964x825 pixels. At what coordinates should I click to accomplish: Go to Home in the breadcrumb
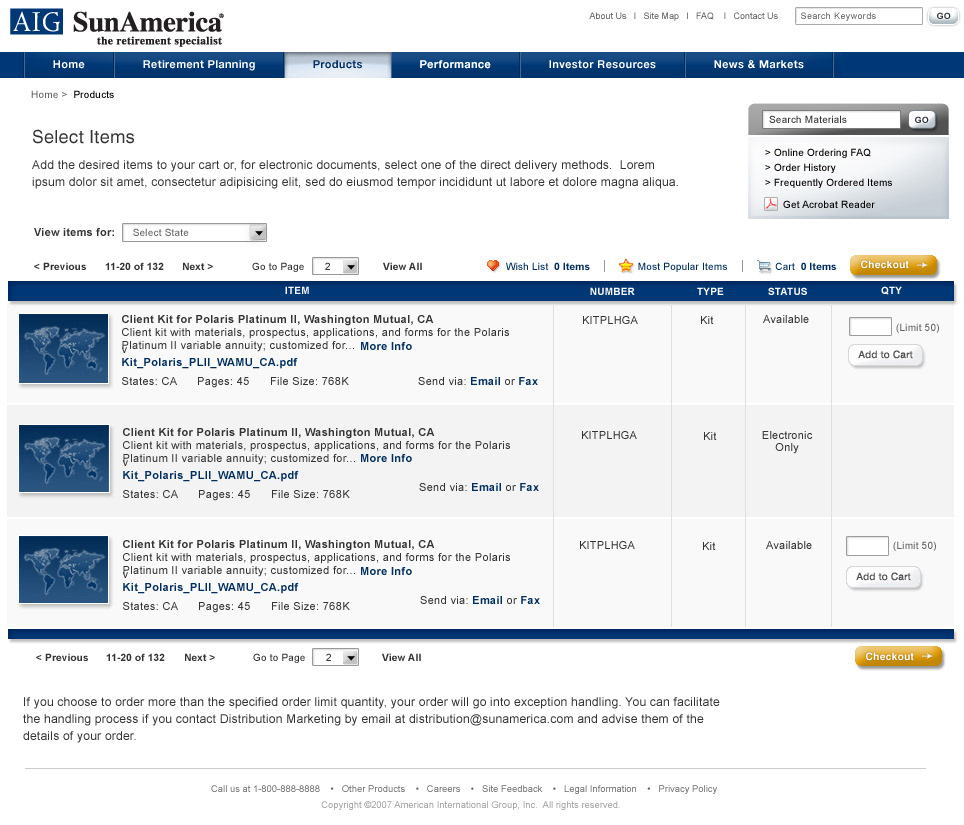(44, 95)
